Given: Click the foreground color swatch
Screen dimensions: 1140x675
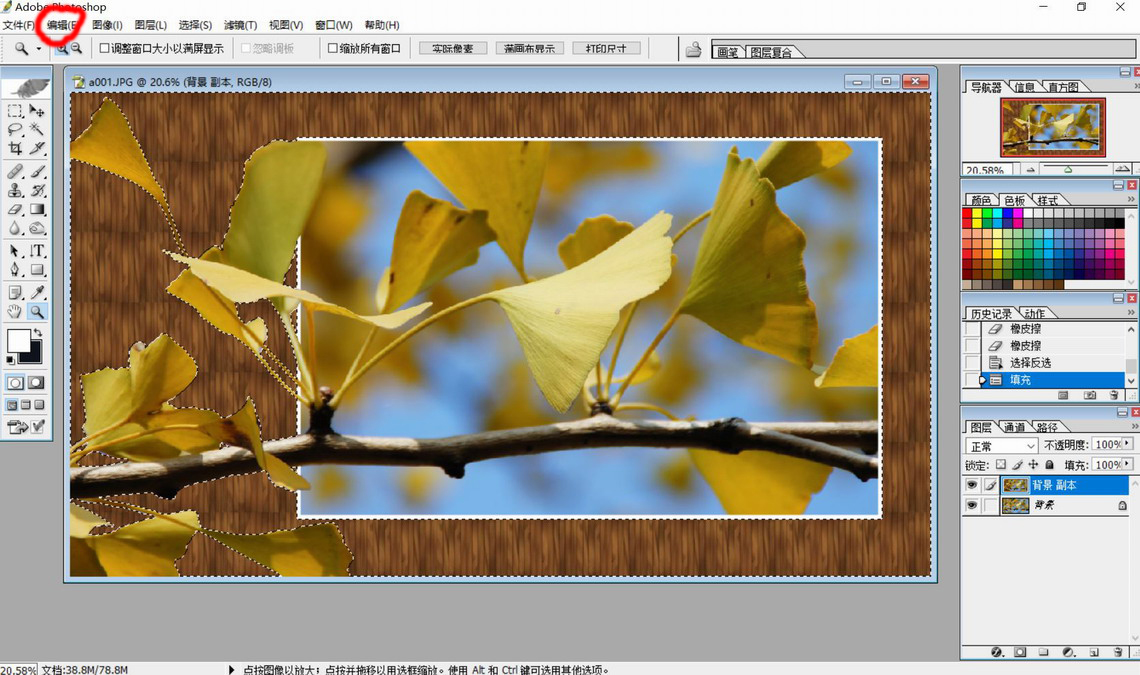Looking at the screenshot, I should coord(17,342).
